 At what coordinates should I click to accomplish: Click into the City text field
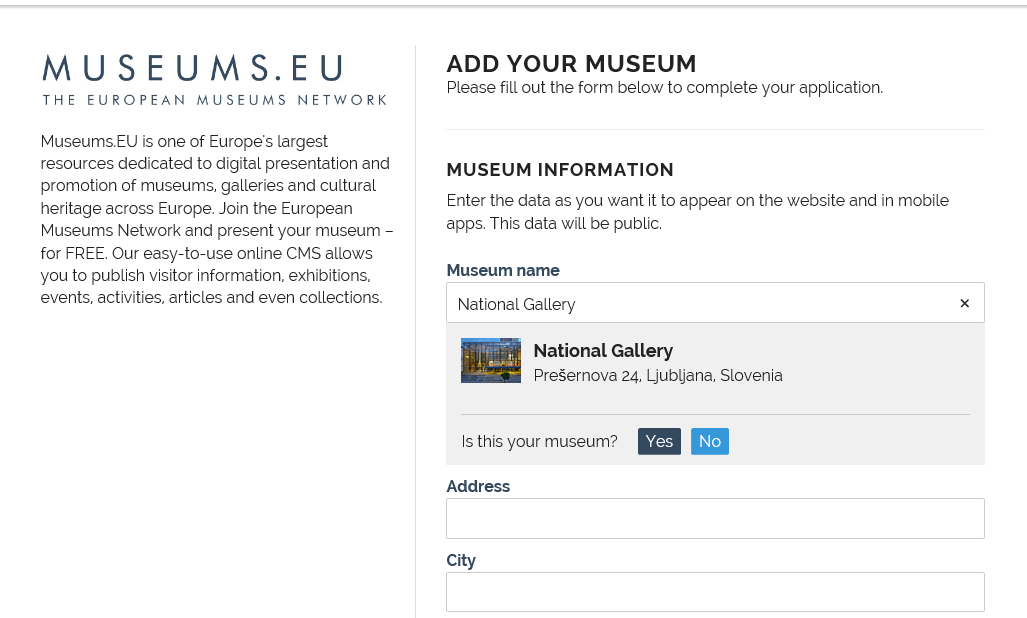(715, 592)
